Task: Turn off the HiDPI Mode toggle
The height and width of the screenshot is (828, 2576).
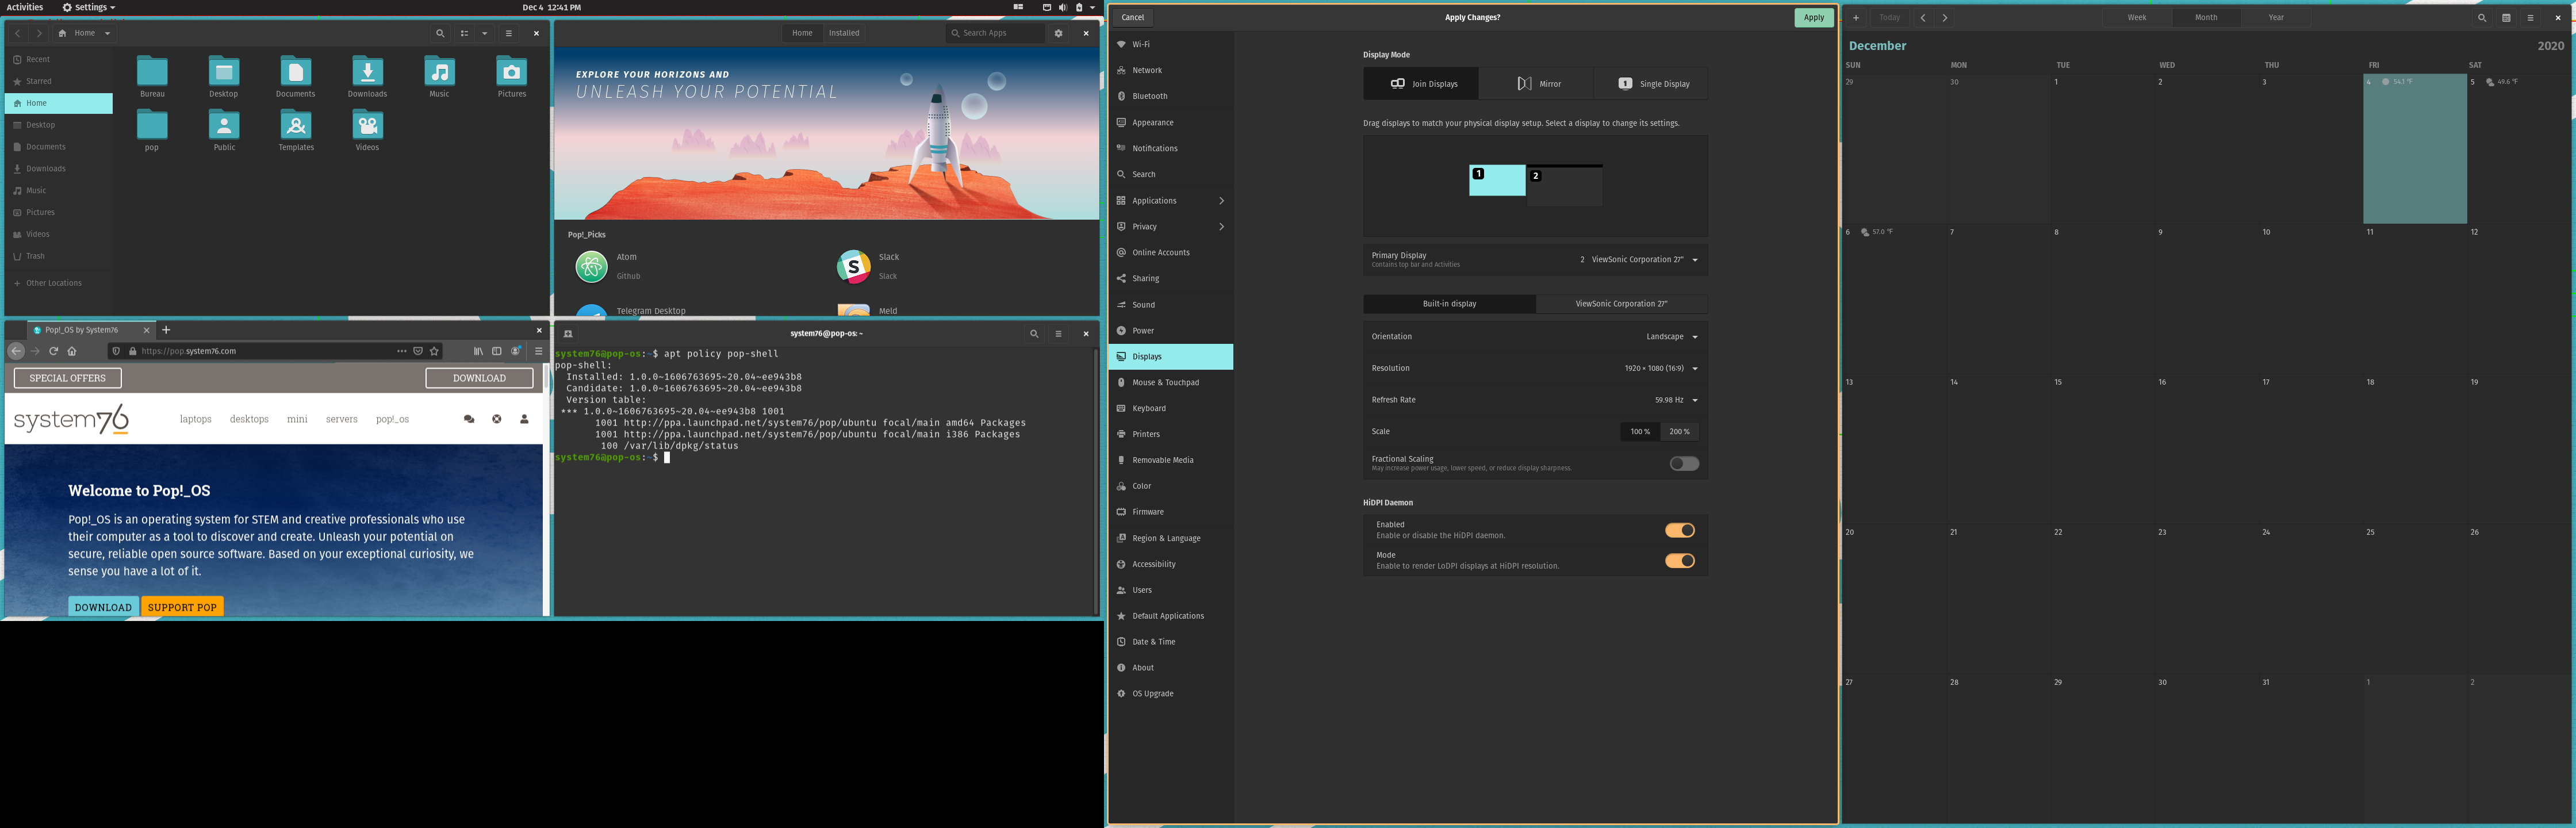Action: point(1680,561)
